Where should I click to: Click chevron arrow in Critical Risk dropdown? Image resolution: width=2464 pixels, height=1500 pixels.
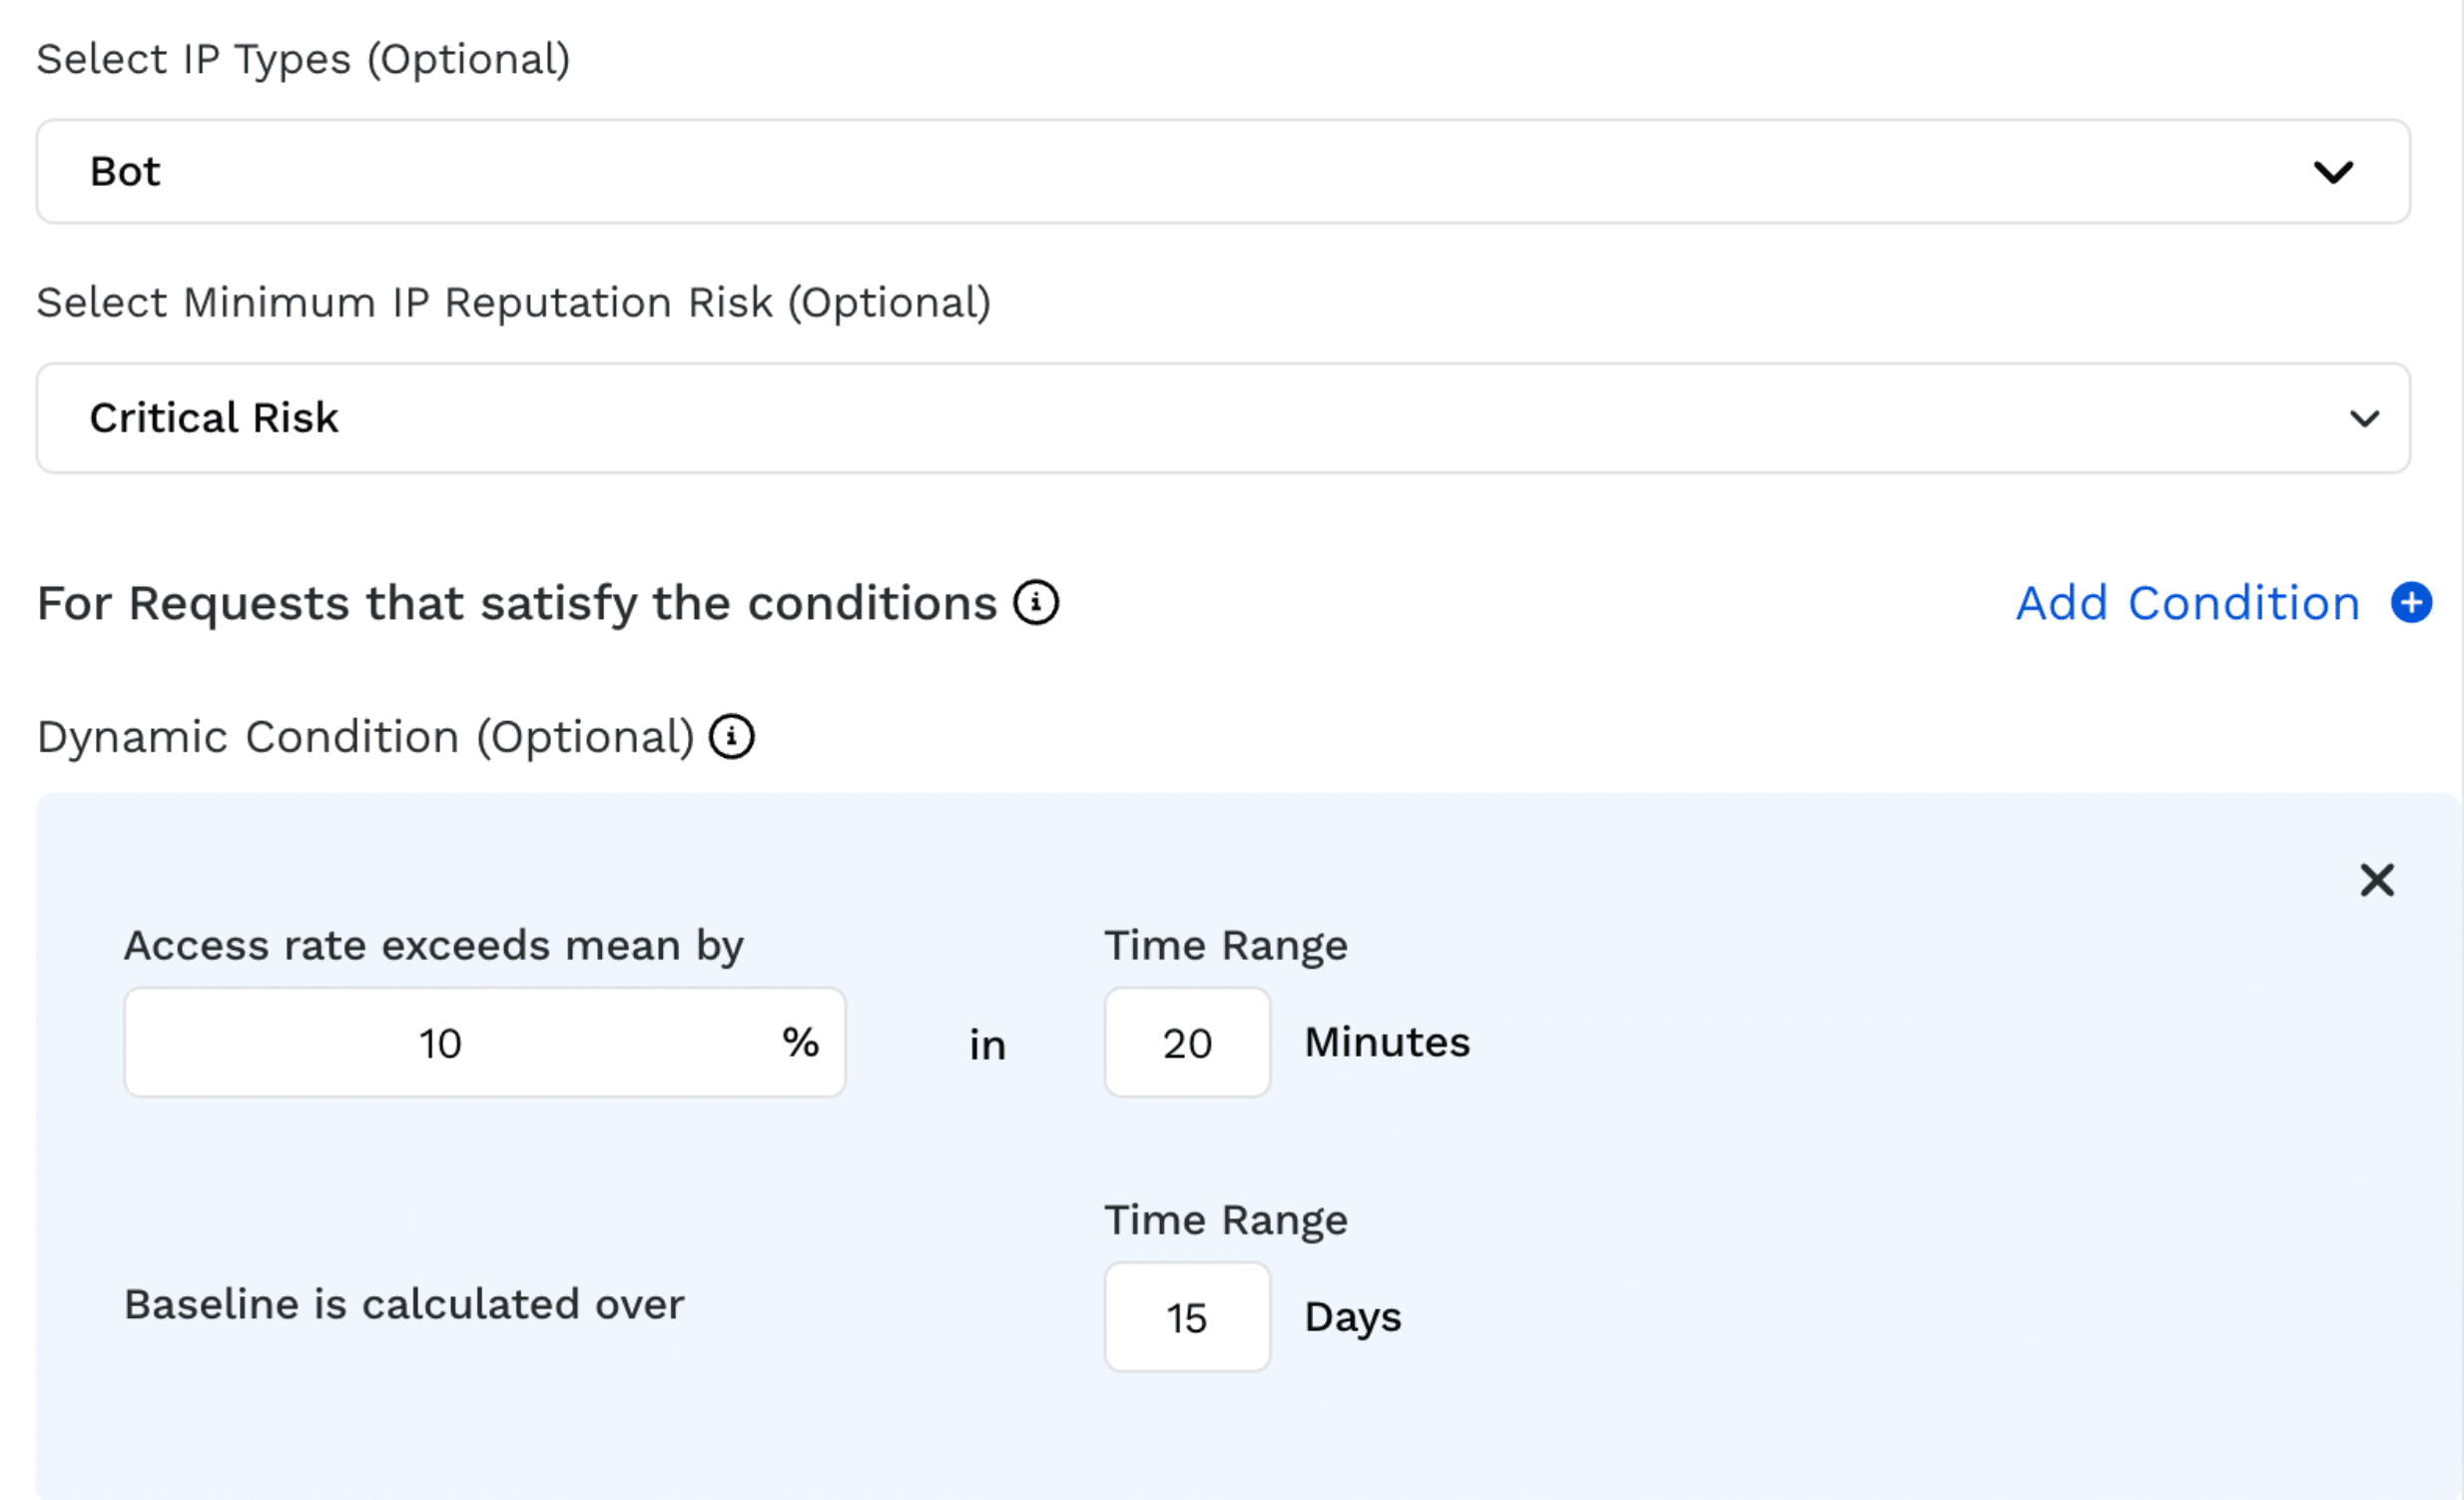pos(2364,418)
